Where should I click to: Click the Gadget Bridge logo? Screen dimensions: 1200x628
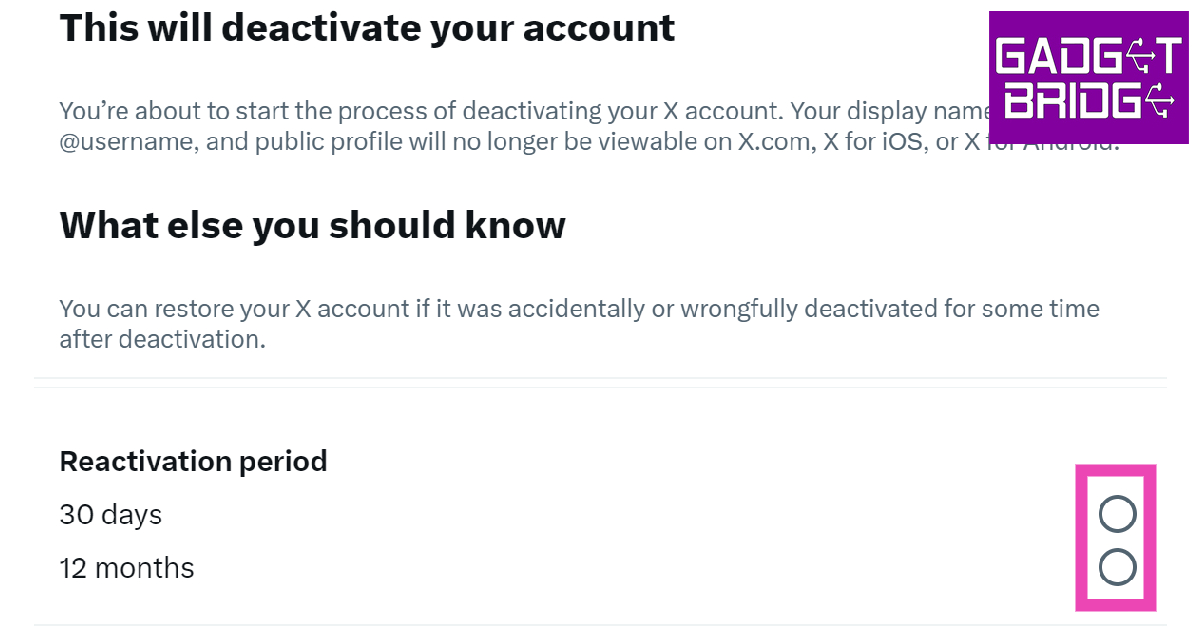coord(1092,80)
